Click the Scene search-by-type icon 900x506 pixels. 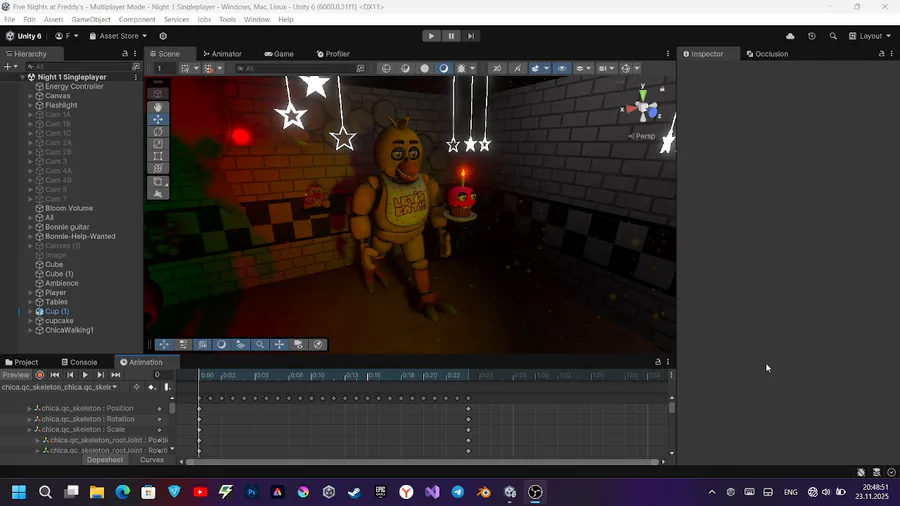click(360, 68)
